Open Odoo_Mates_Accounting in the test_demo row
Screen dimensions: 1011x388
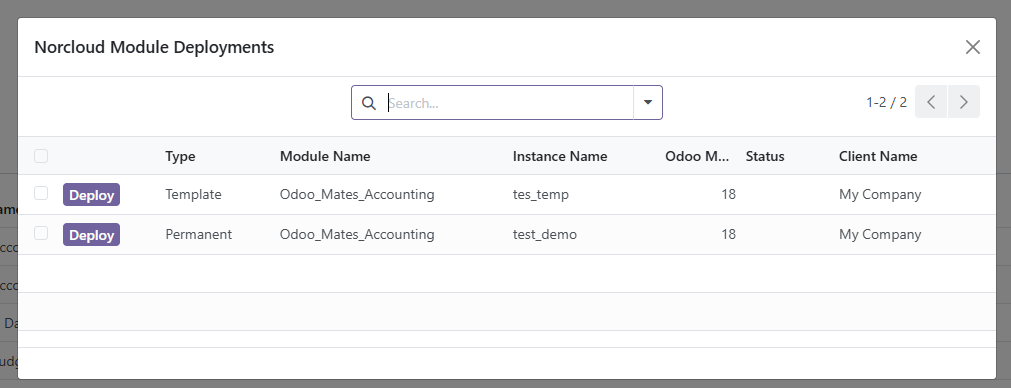(x=357, y=234)
